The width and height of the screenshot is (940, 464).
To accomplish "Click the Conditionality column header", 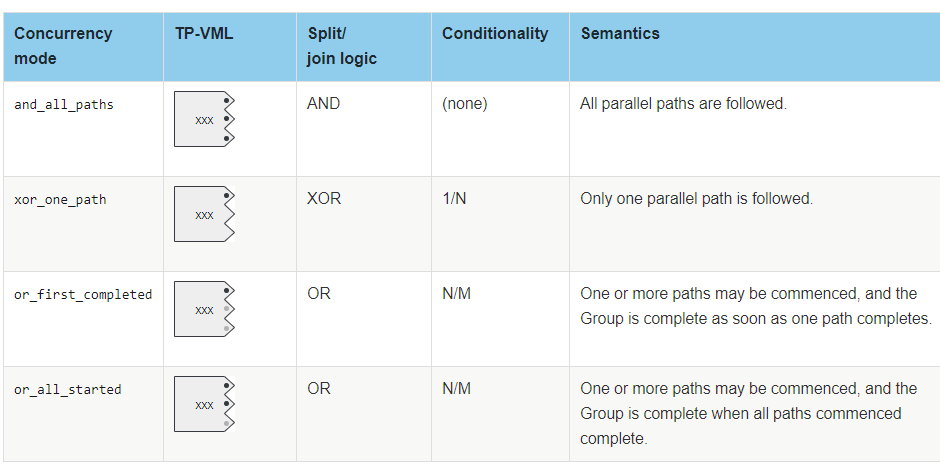I will click(495, 34).
